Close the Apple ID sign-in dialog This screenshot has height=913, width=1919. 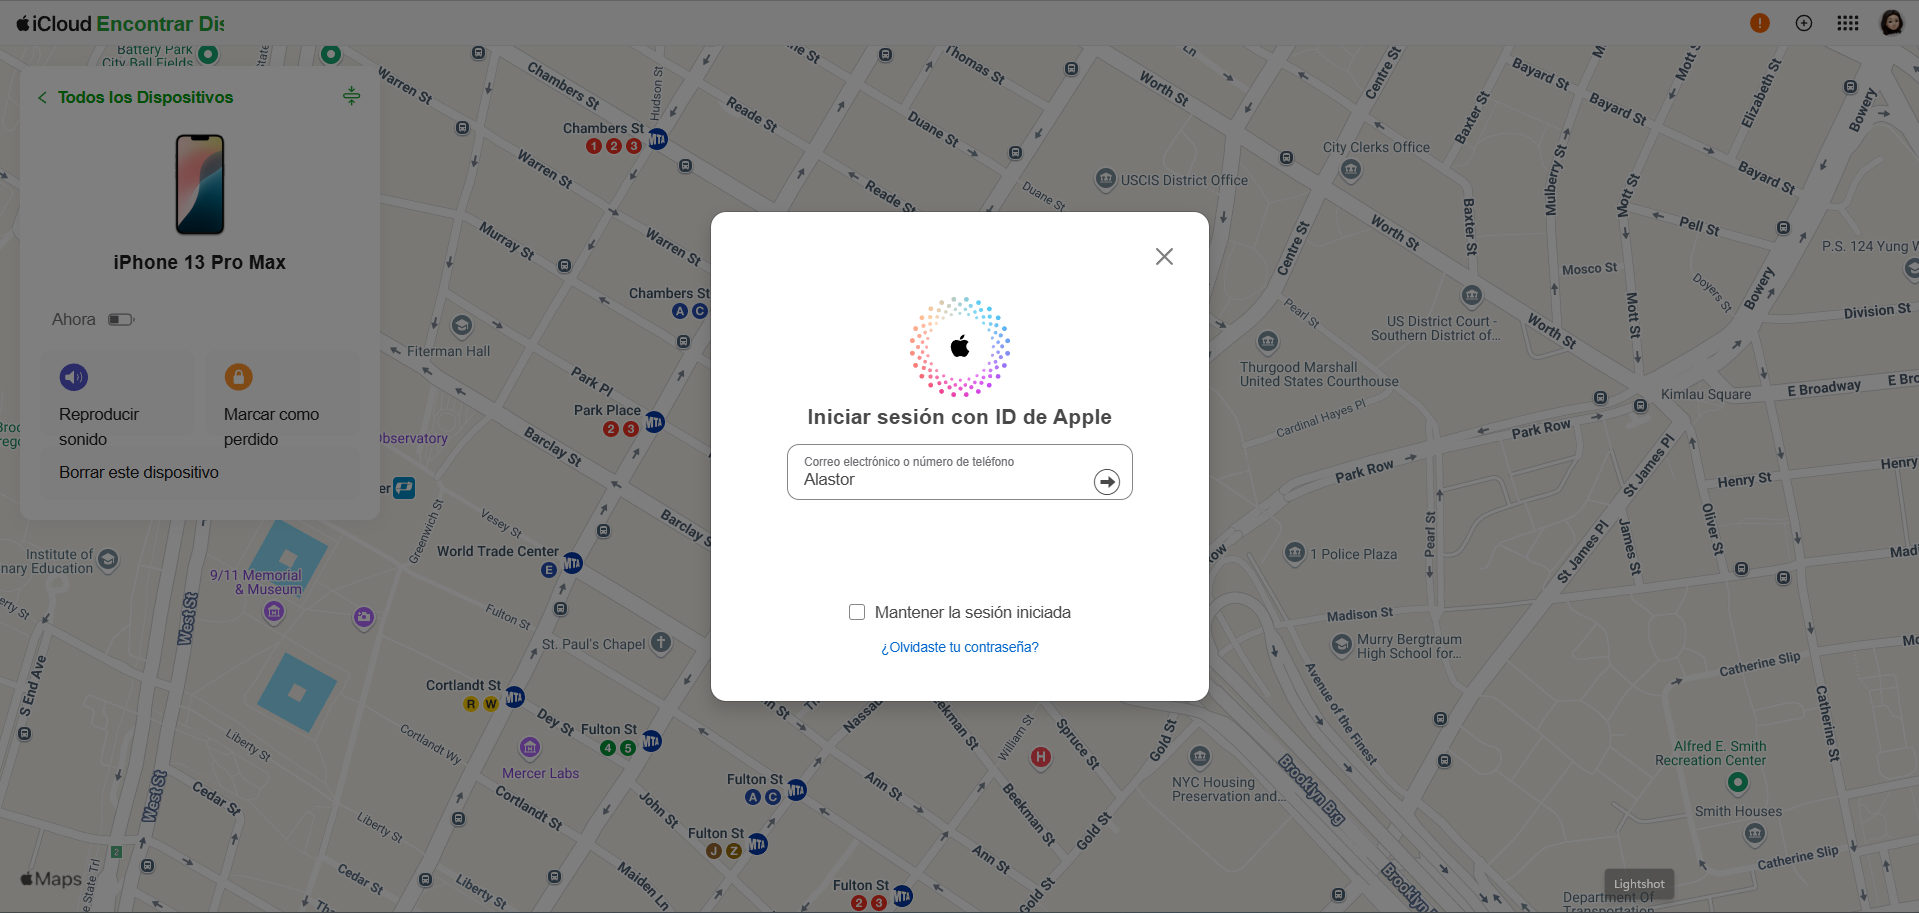[x=1164, y=257]
